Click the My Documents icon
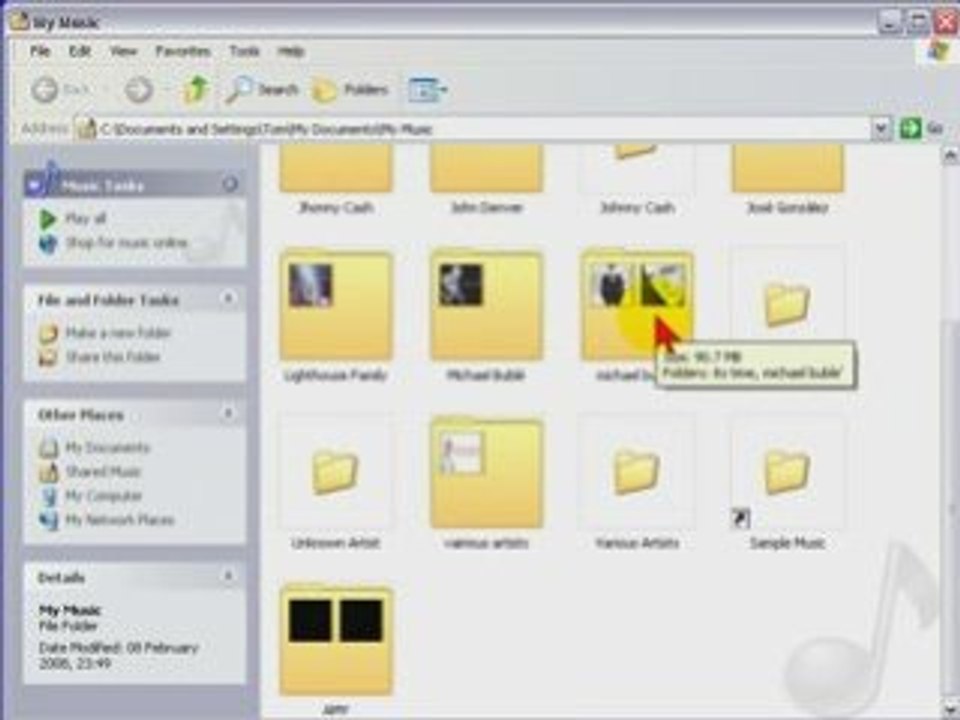This screenshot has width=960, height=720. (x=48, y=448)
